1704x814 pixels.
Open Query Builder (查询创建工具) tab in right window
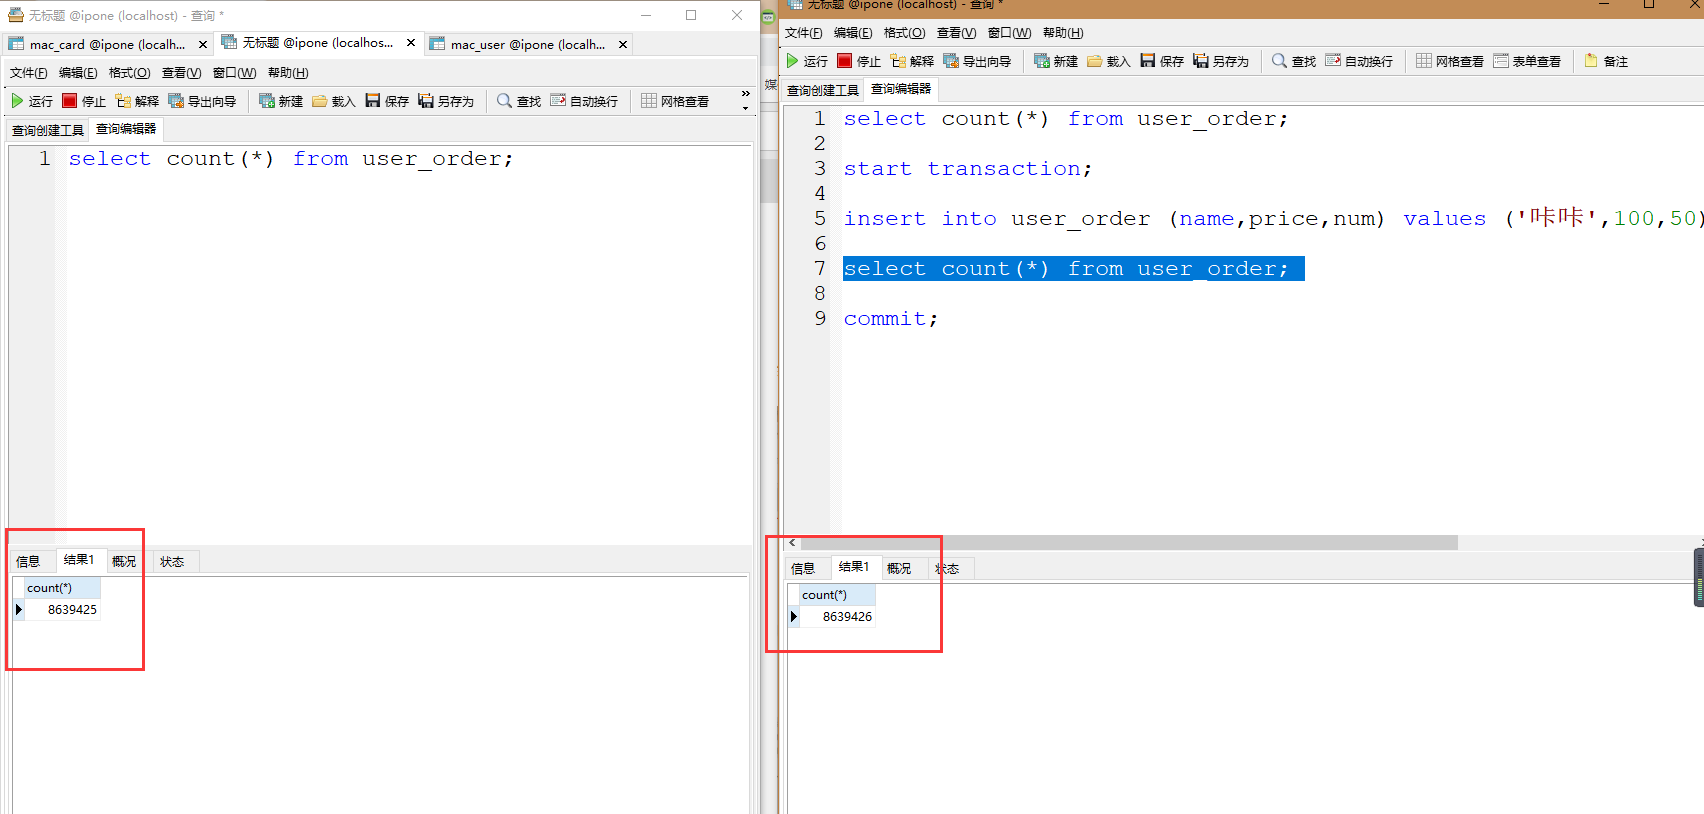pos(823,91)
